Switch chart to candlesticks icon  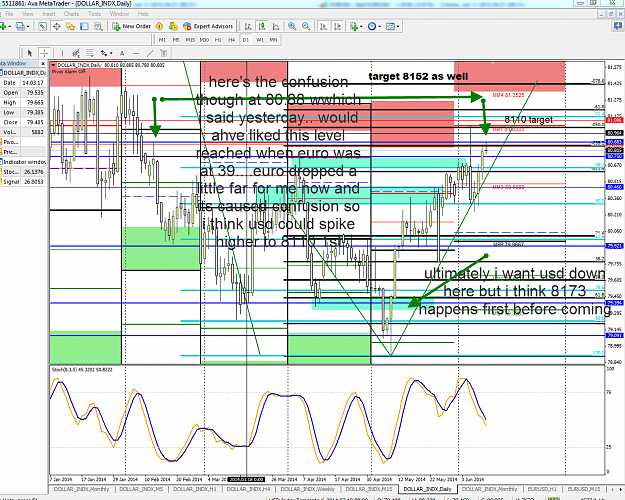pyautogui.click(x=262, y=26)
